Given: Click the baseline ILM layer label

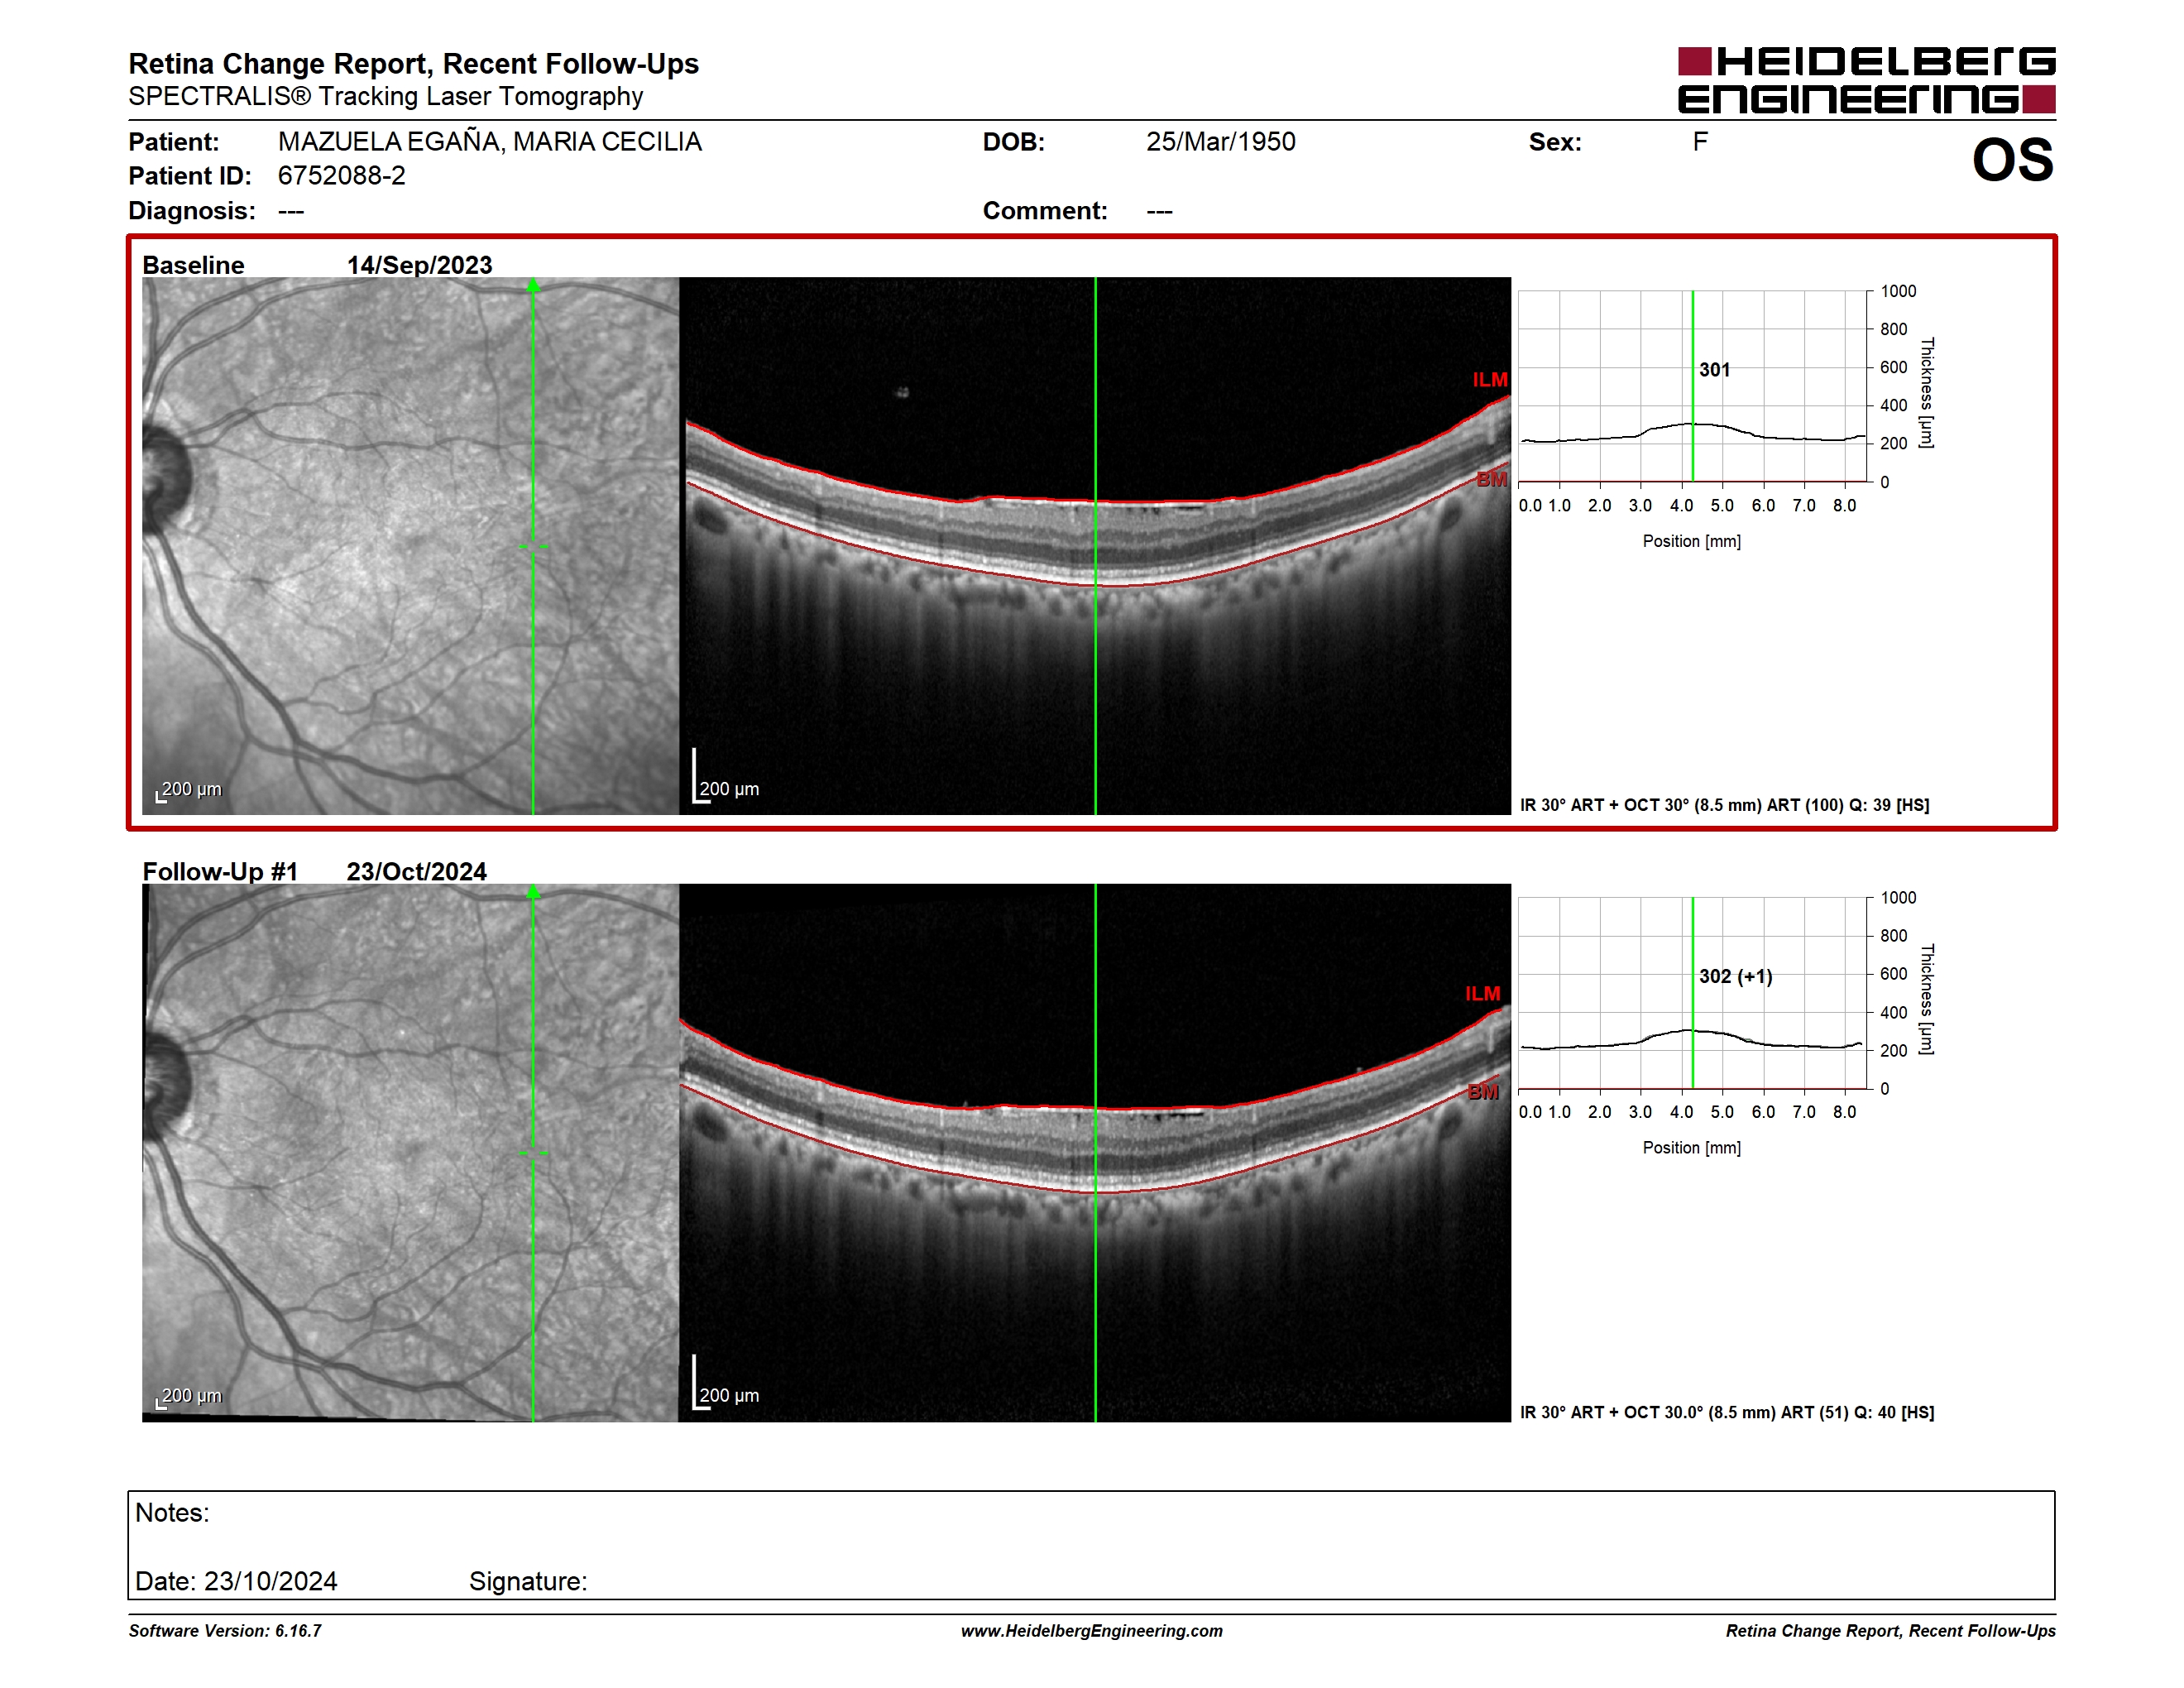Looking at the screenshot, I should (x=1489, y=380).
